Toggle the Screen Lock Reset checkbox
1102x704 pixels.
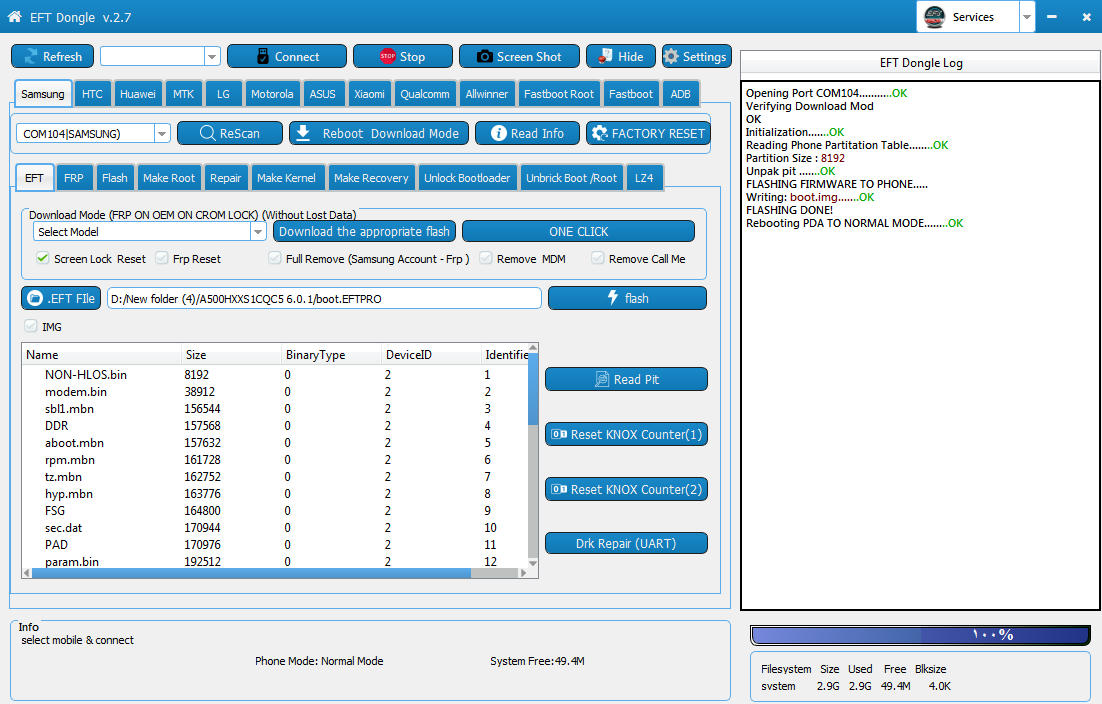pos(43,259)
